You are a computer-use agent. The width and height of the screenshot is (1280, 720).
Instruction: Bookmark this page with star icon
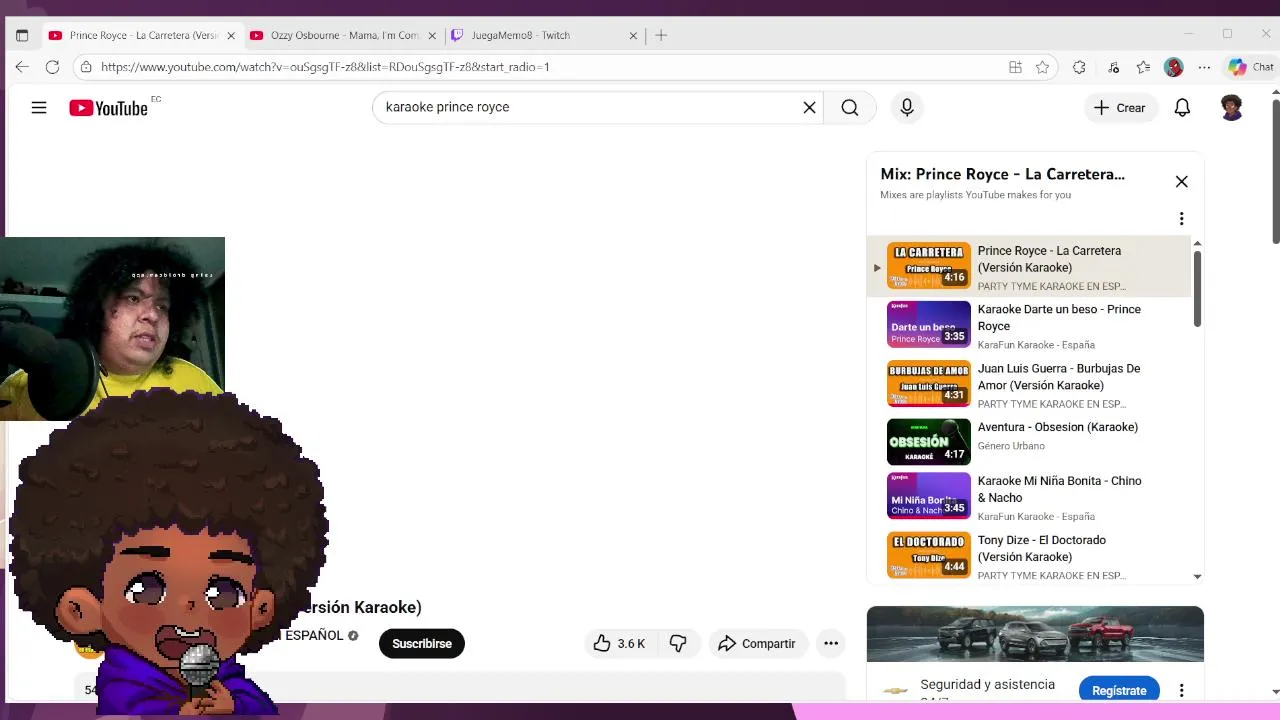pyautogui.click(x=1042, y=67)
